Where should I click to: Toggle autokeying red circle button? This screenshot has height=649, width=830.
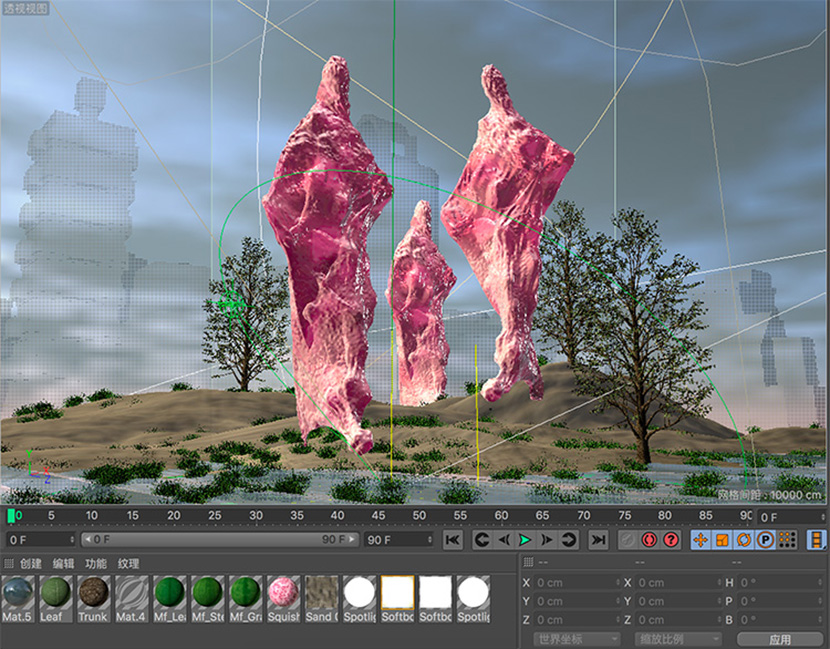(649, 539)
